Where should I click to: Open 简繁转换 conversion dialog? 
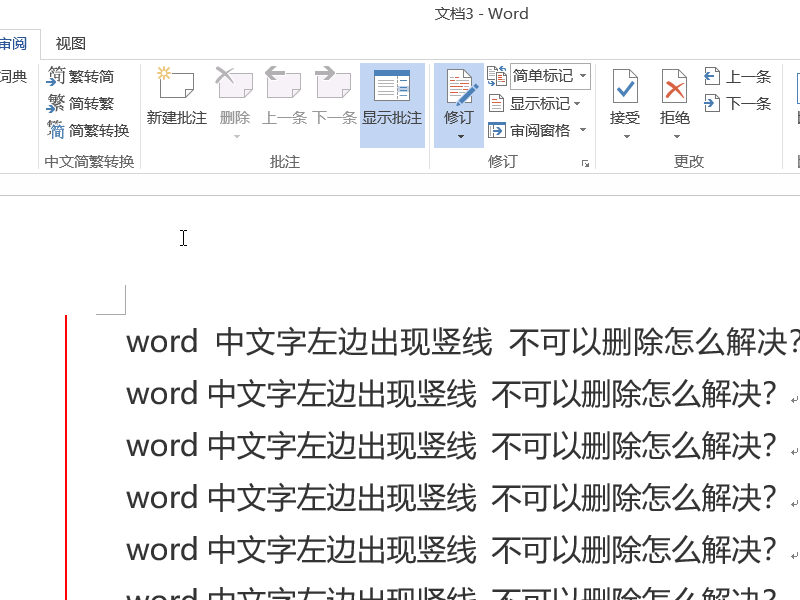click(88, 131)
